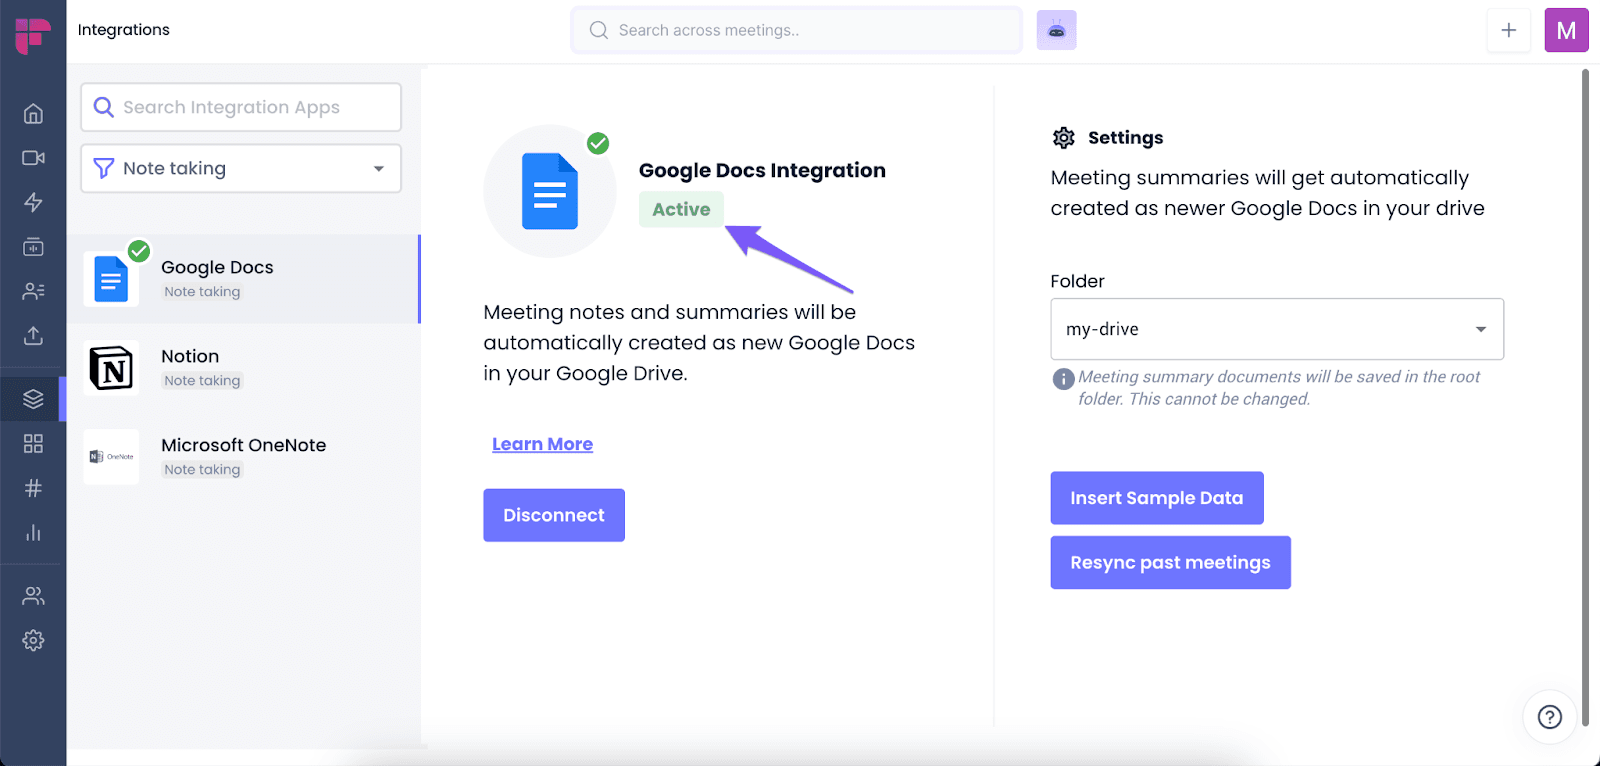The height and width of the screenshot is (766, 1600).
Task: Select the Integrations layers icon
Action: click(33, 399)
